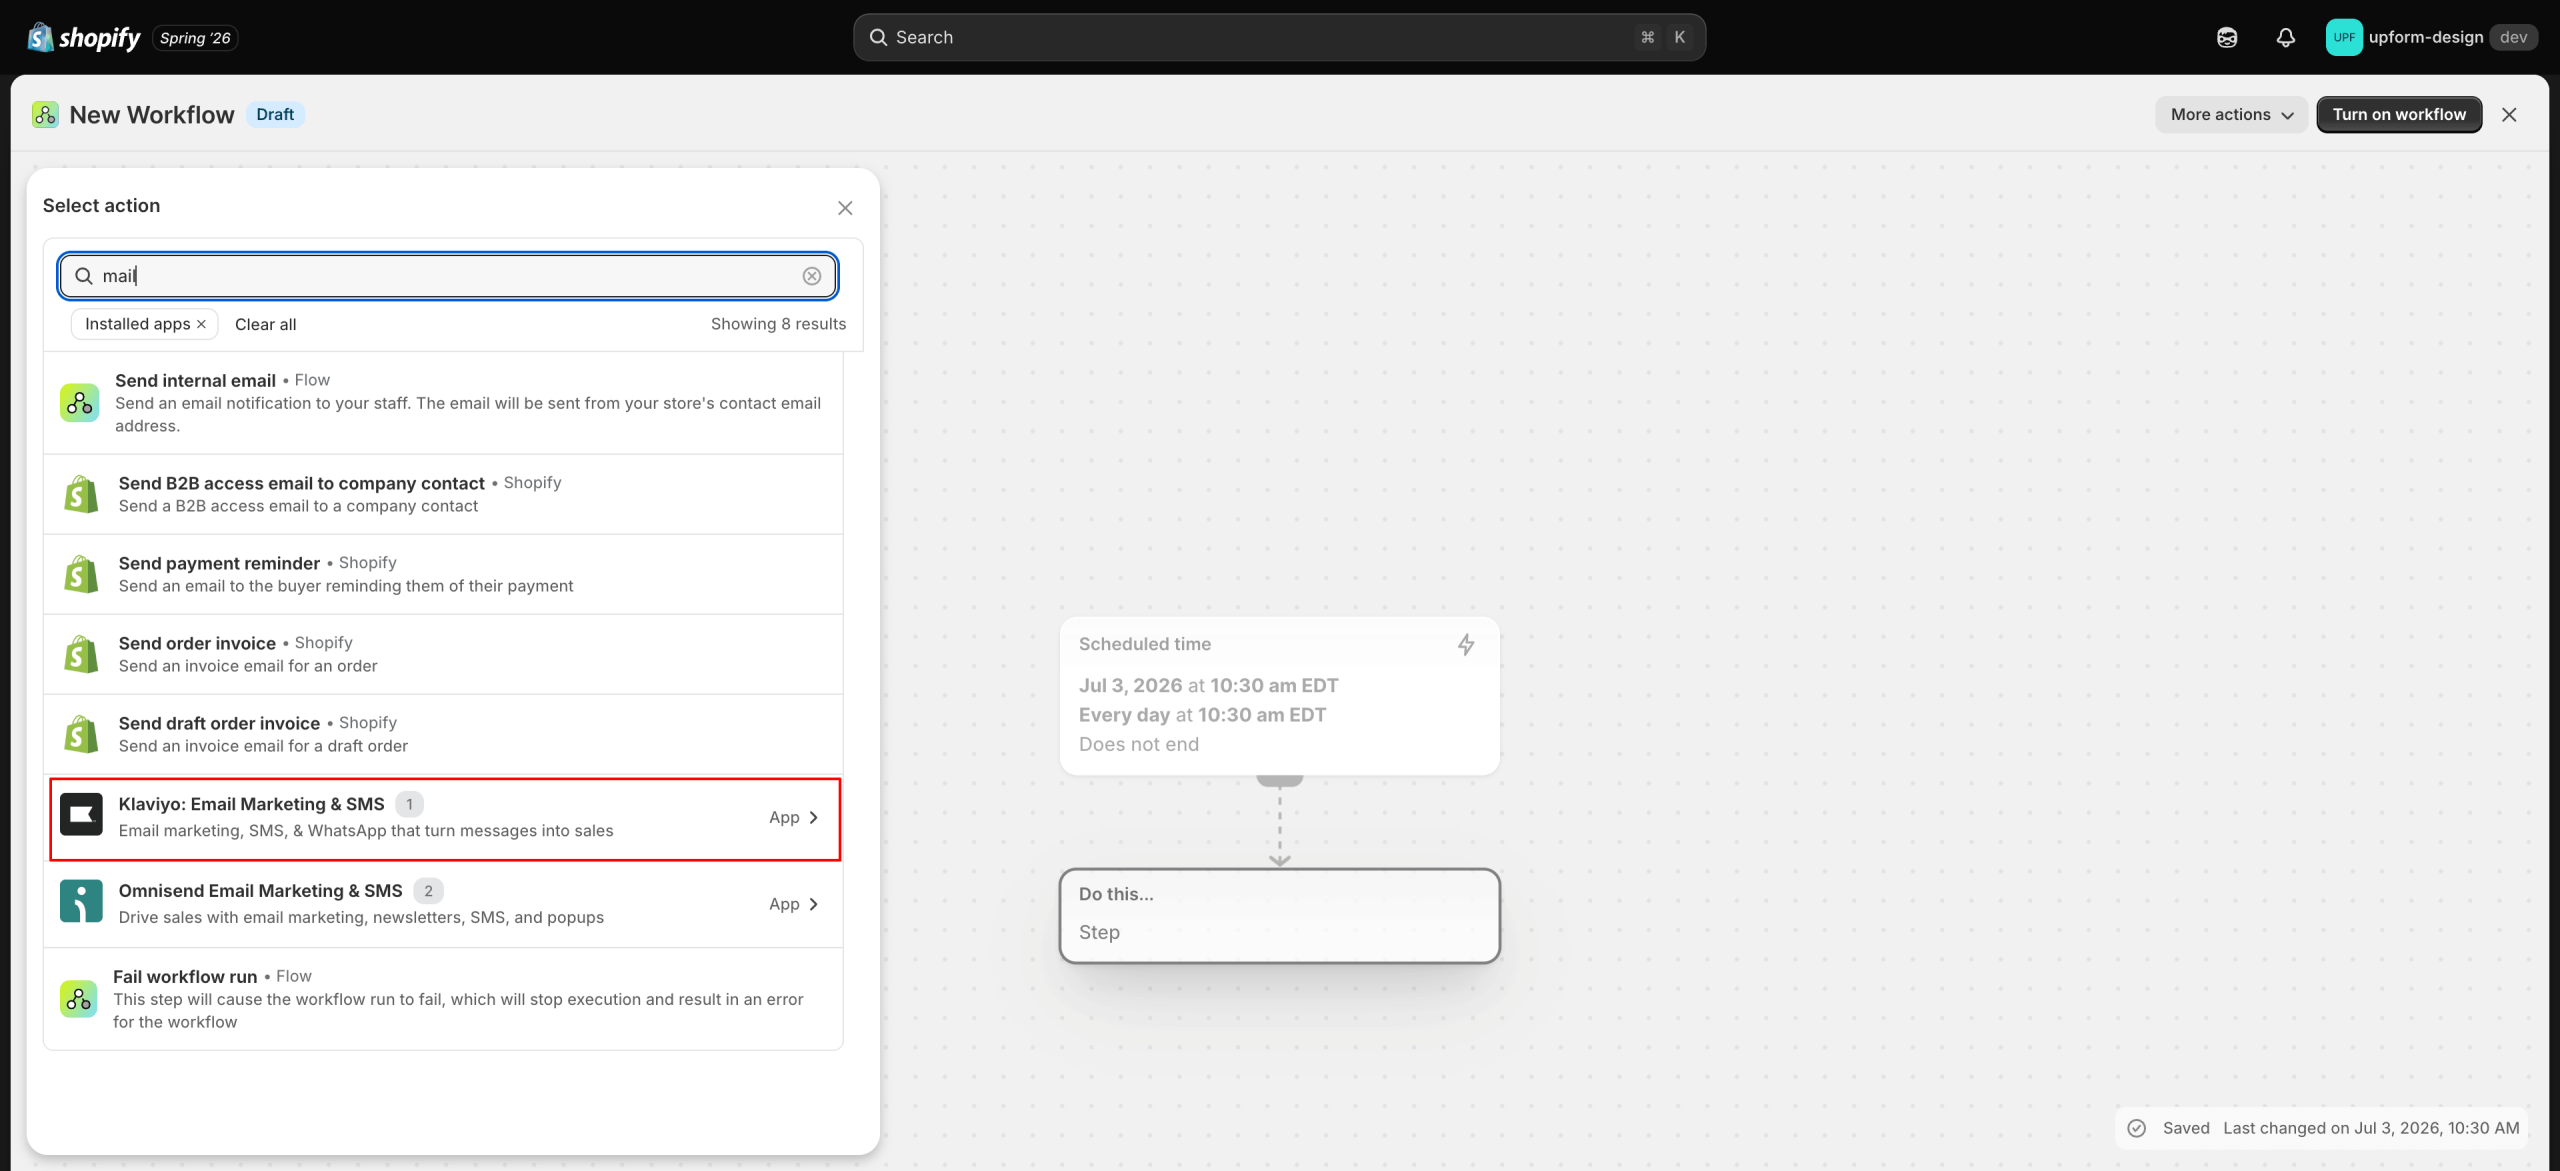Select the Fail workflow run action

[x=443, y=998]
